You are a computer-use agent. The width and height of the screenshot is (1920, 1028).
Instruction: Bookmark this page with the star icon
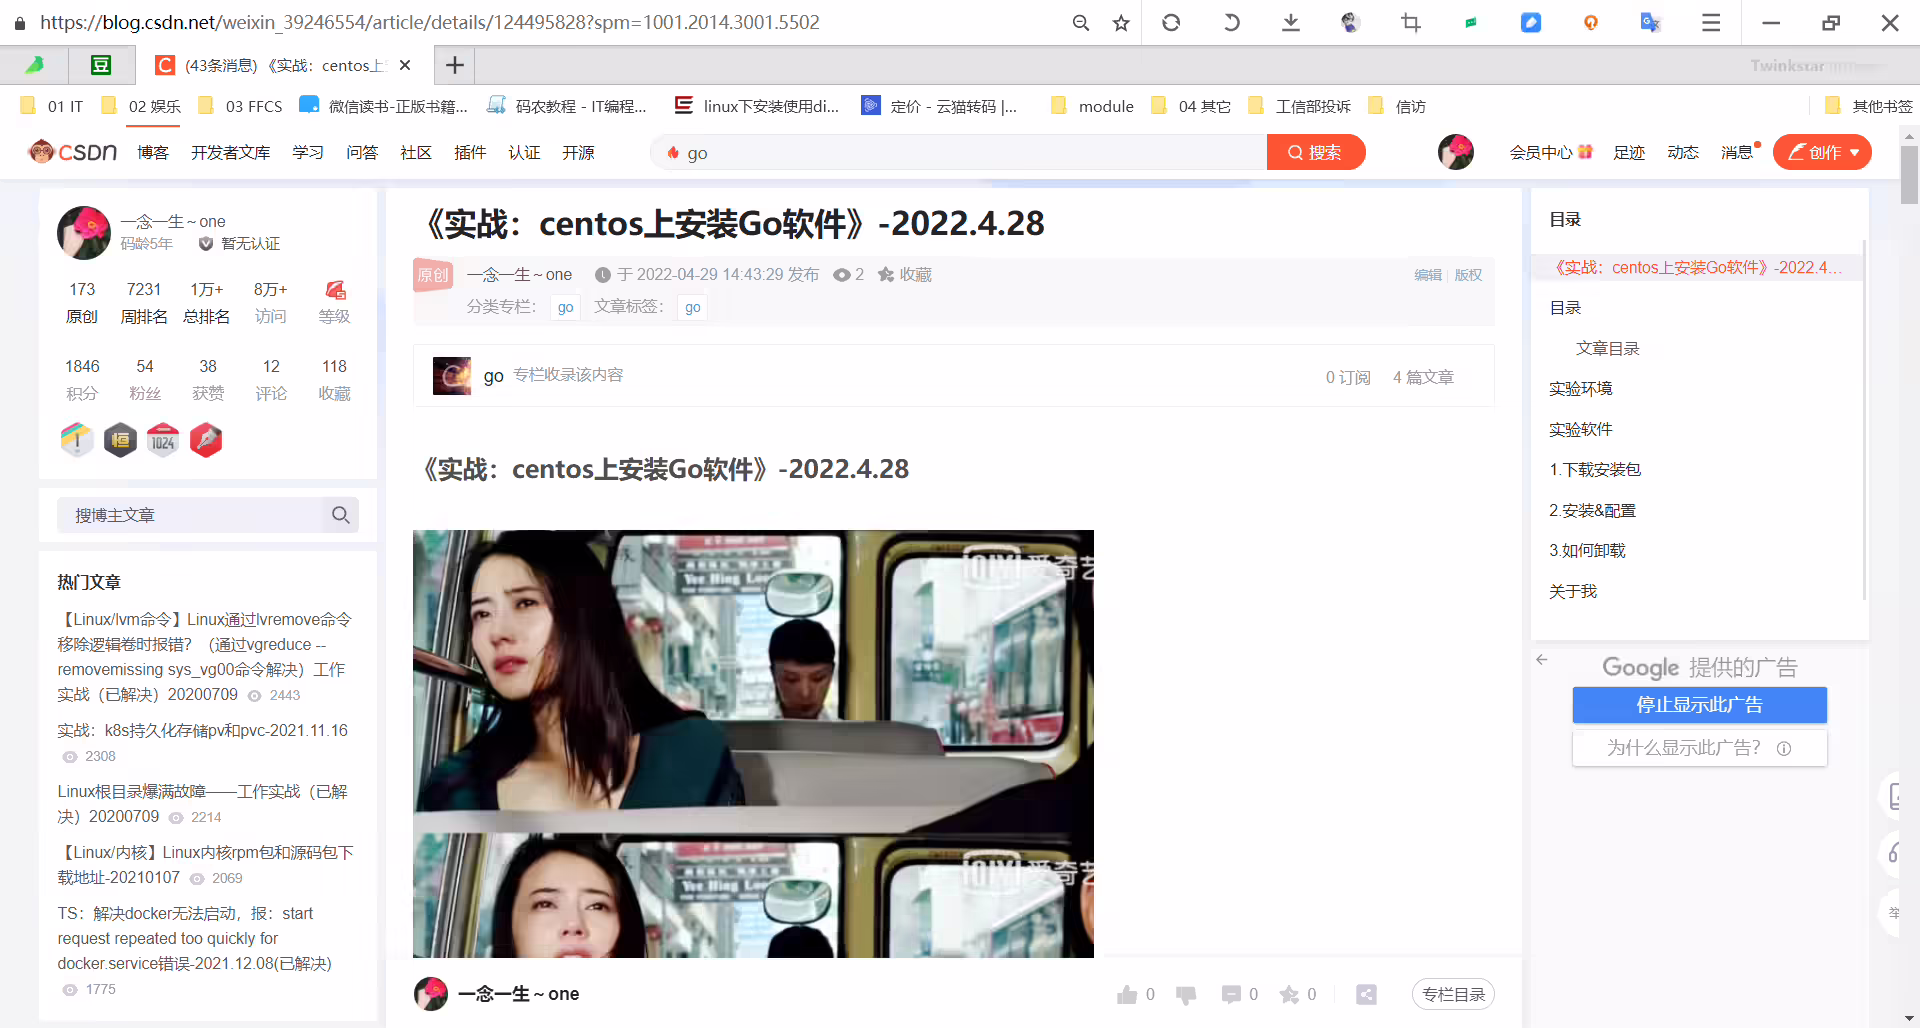(x=1121, y=22)
